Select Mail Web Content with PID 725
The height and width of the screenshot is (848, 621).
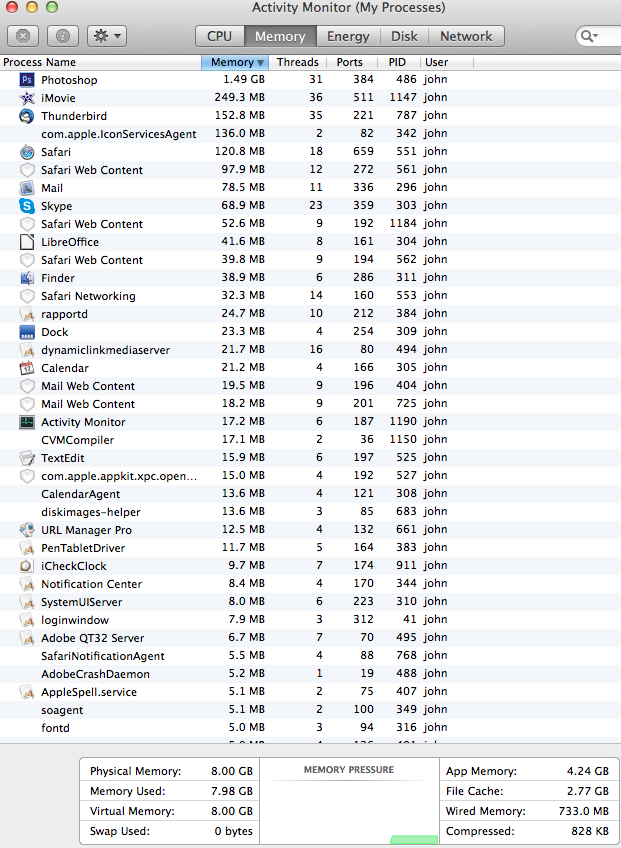click(310, 404)
